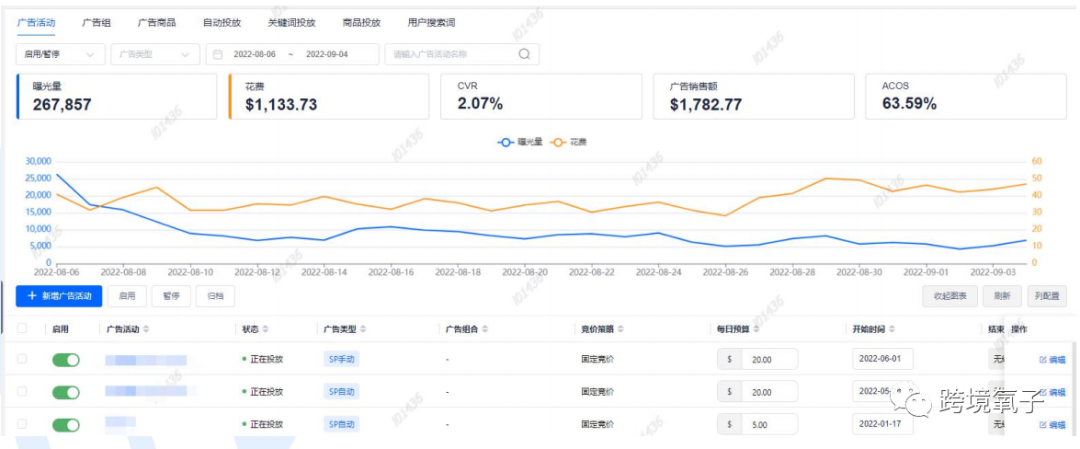Viewport: 1080px width, 449px height.
Task: Sort by the 广告活动 column icon
Action: (x=146, y=329)
